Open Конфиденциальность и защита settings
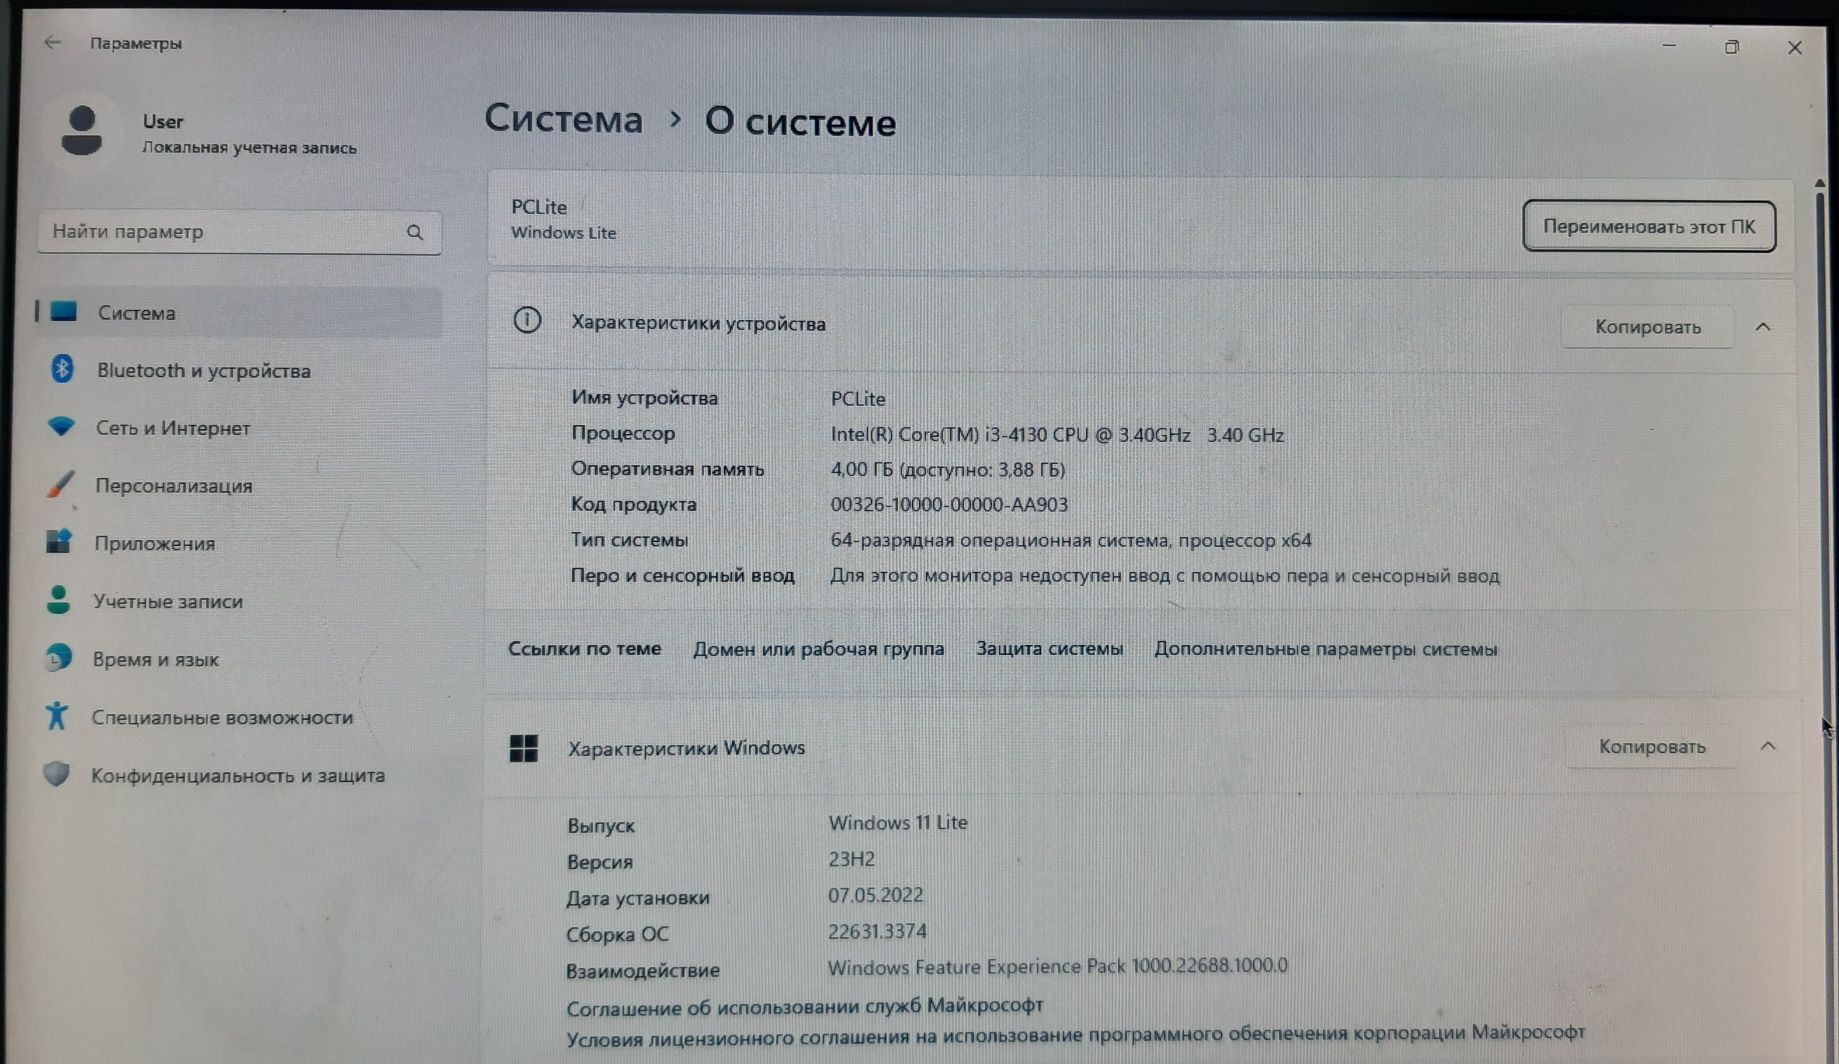 pos(239,775)
